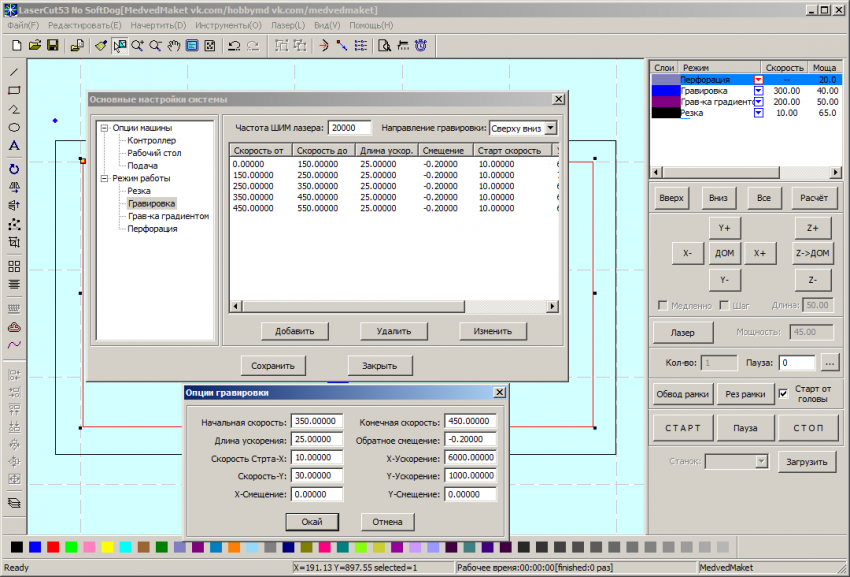Image resolution: width=850 pixels, height=577 pixels.
Task: Select 'Грав-ка градиентом' in settings tree
Action: 168,216
